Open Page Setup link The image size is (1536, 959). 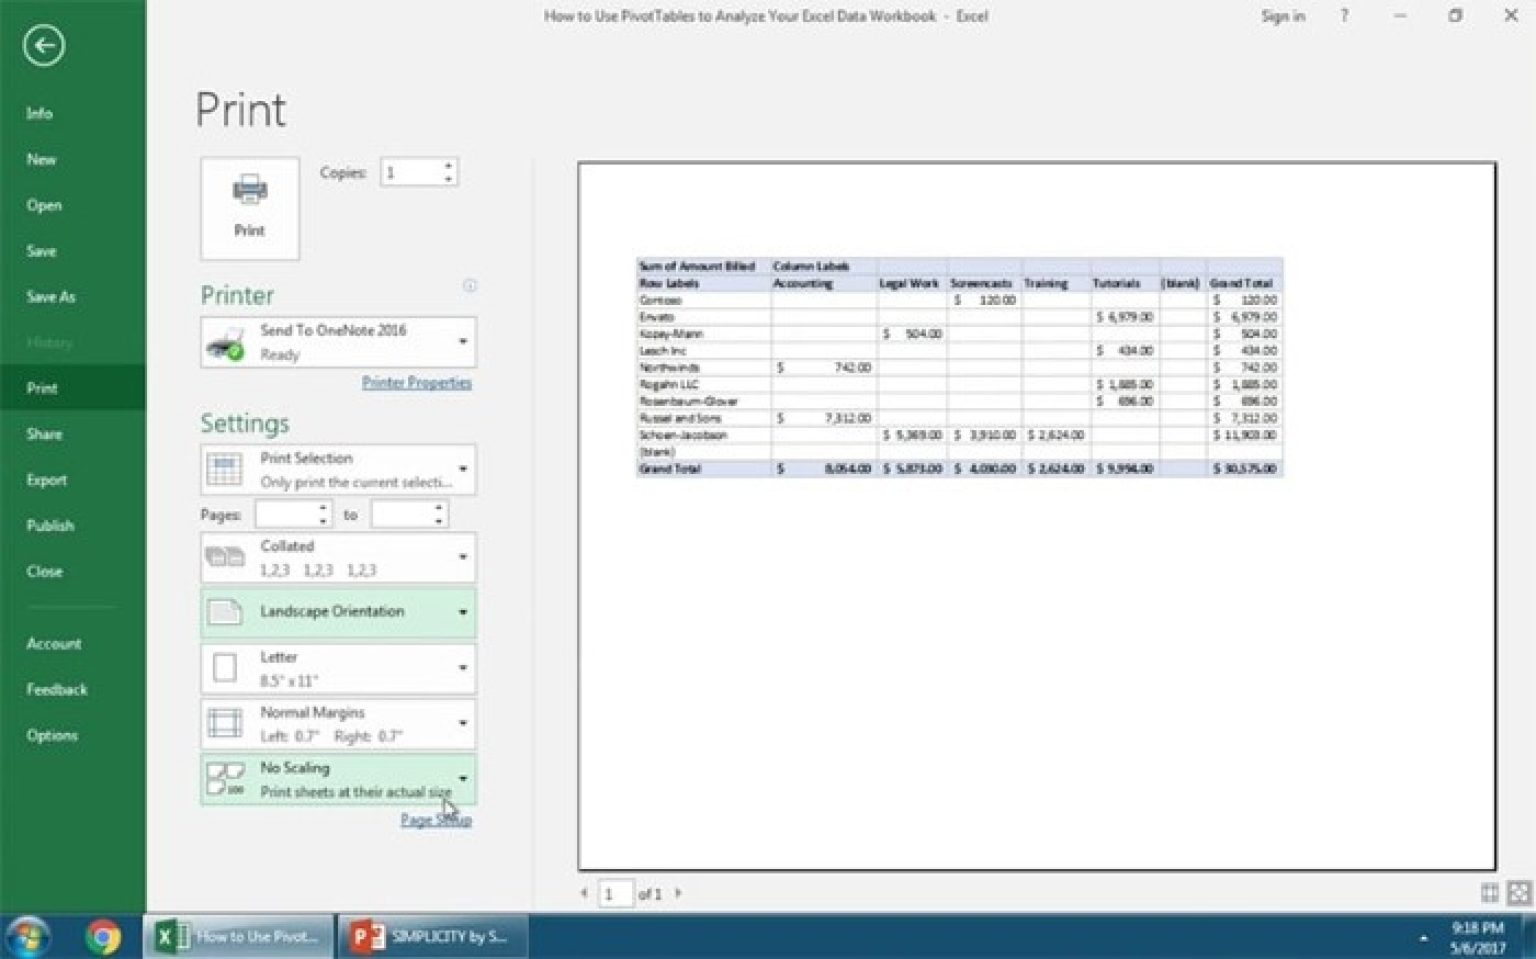(x=436, y=819)
